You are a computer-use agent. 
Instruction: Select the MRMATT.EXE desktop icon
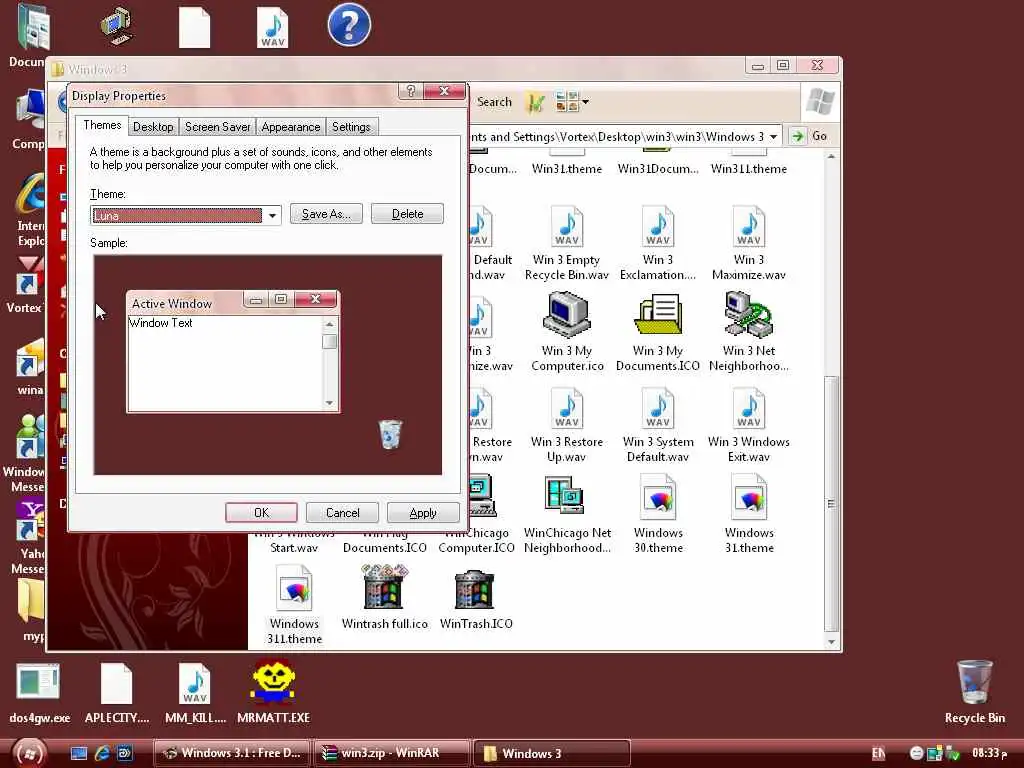click(x=274, y=694)
